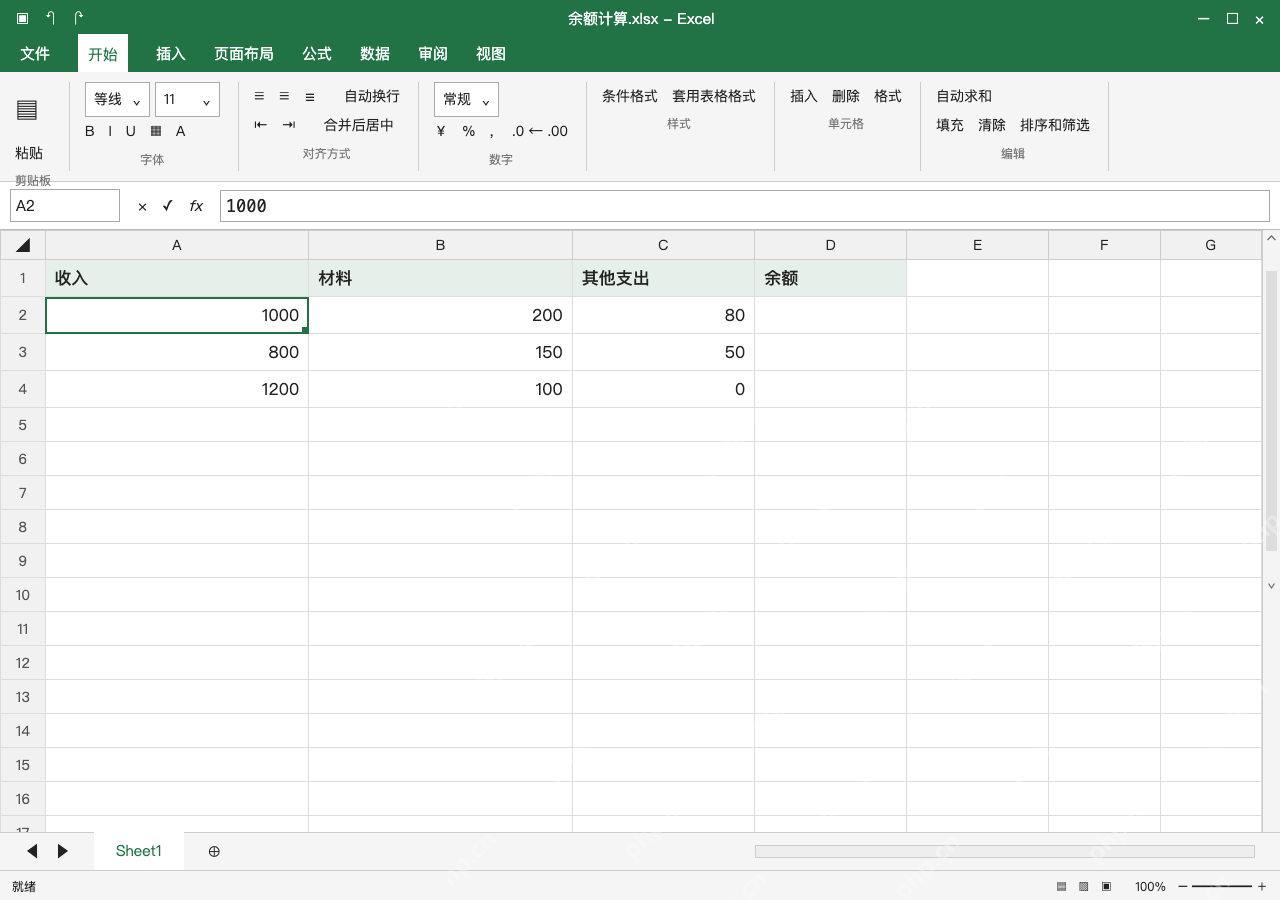Toggle bold formatting

(90, 131)
